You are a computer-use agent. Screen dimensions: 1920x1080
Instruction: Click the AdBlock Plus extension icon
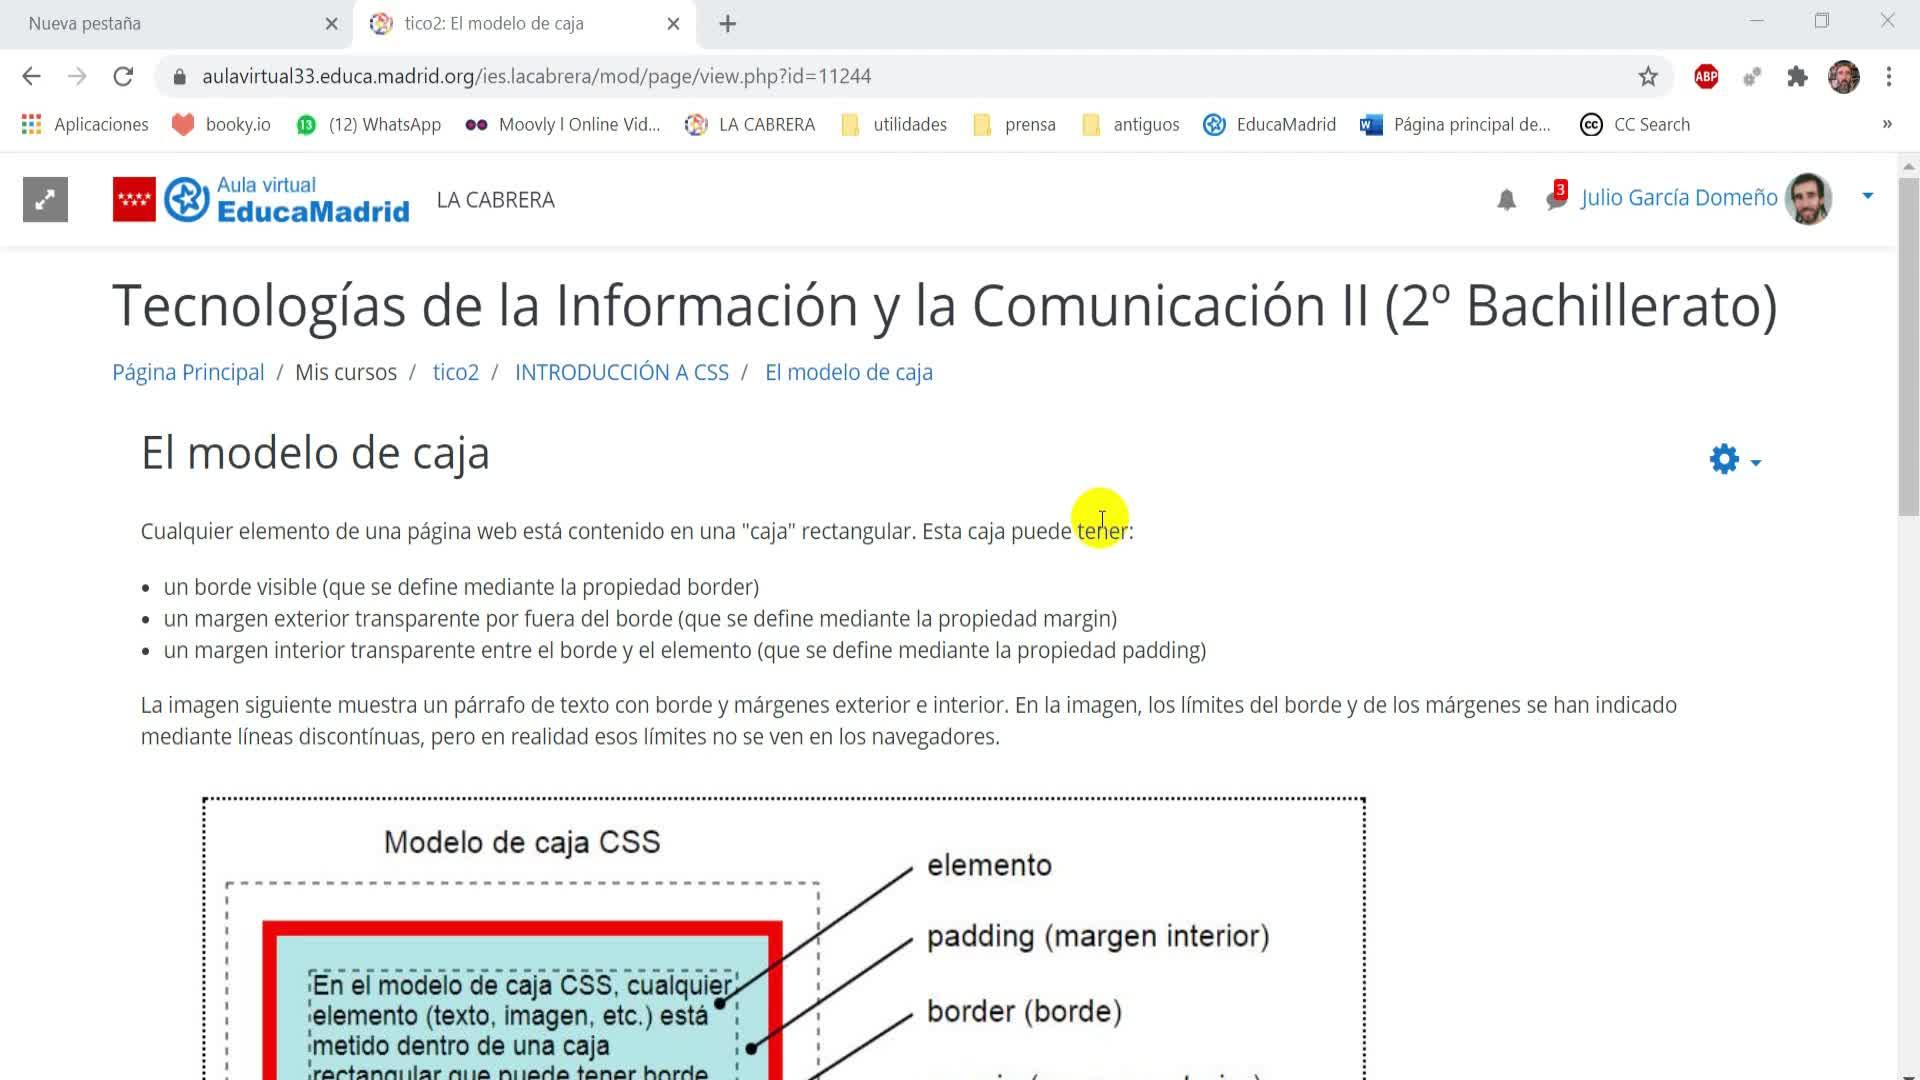click(x=1706, y=76)
